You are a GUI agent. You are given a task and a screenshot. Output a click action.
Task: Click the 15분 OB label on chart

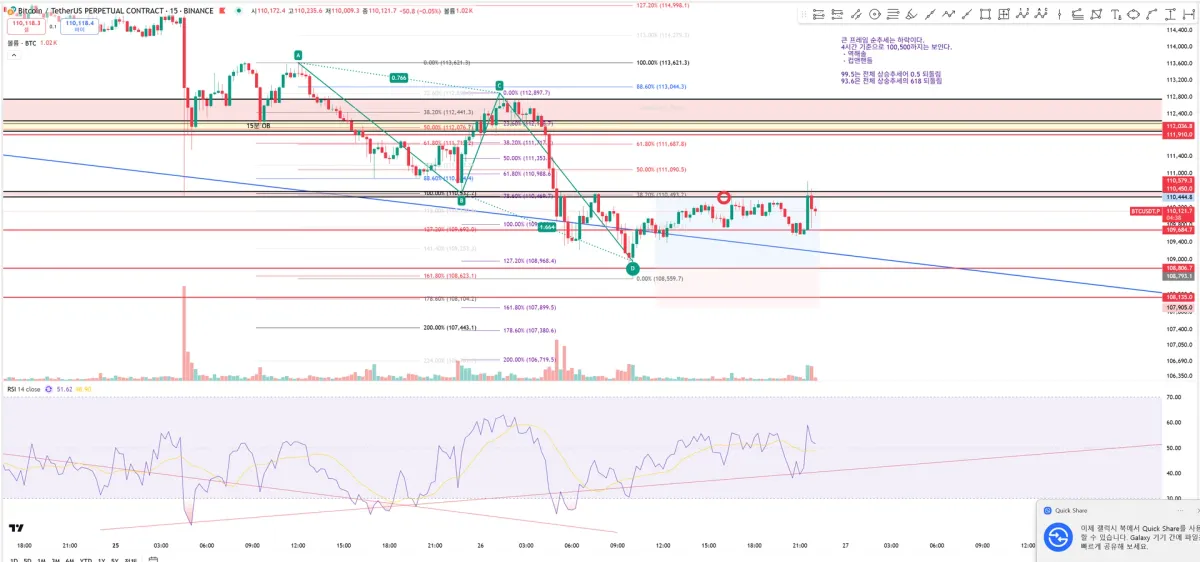(258, 126)
